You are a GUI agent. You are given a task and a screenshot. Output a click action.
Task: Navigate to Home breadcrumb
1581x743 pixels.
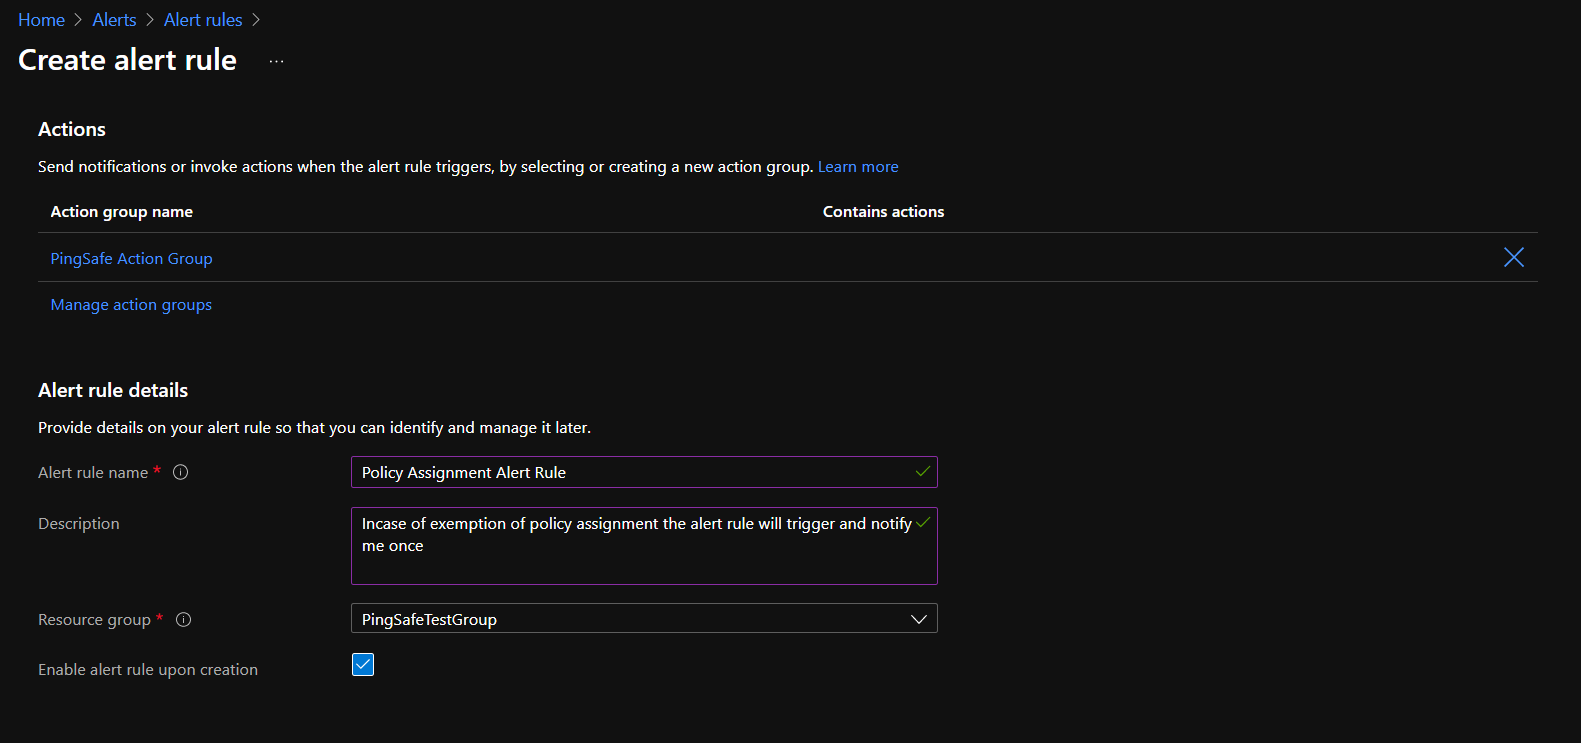click(x=41, y=20)
